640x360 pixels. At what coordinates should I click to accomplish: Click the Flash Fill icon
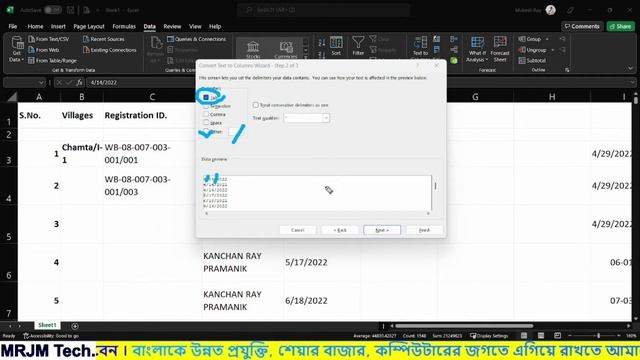tap(437, 39)
